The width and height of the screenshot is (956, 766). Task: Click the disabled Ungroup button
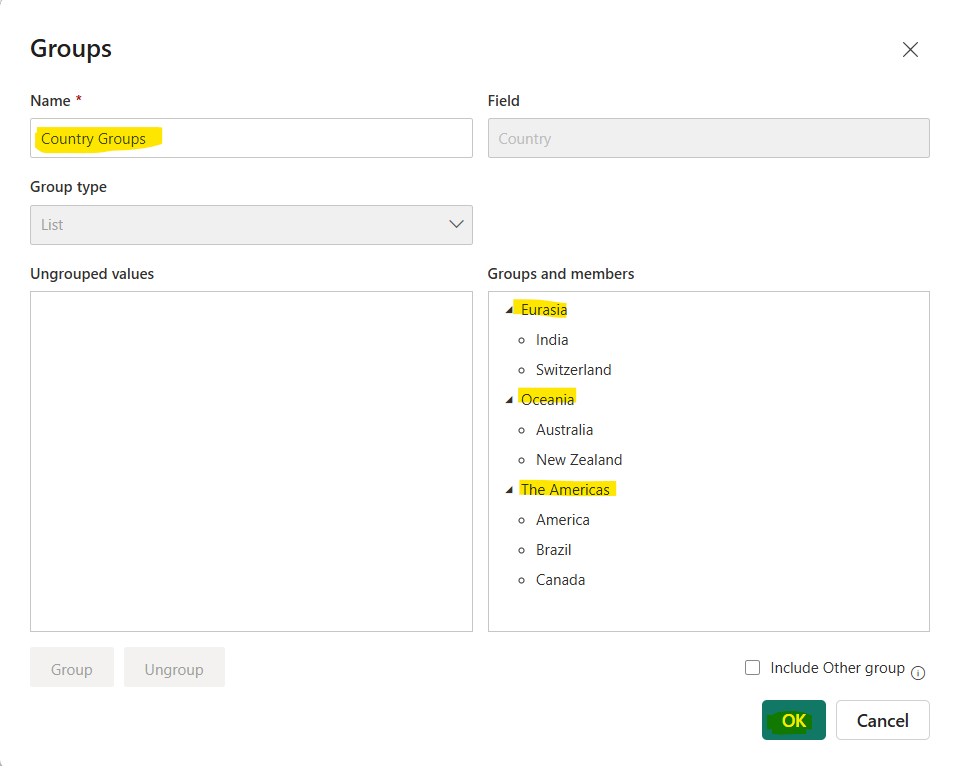pyautogui.click(x=174, y=666)
